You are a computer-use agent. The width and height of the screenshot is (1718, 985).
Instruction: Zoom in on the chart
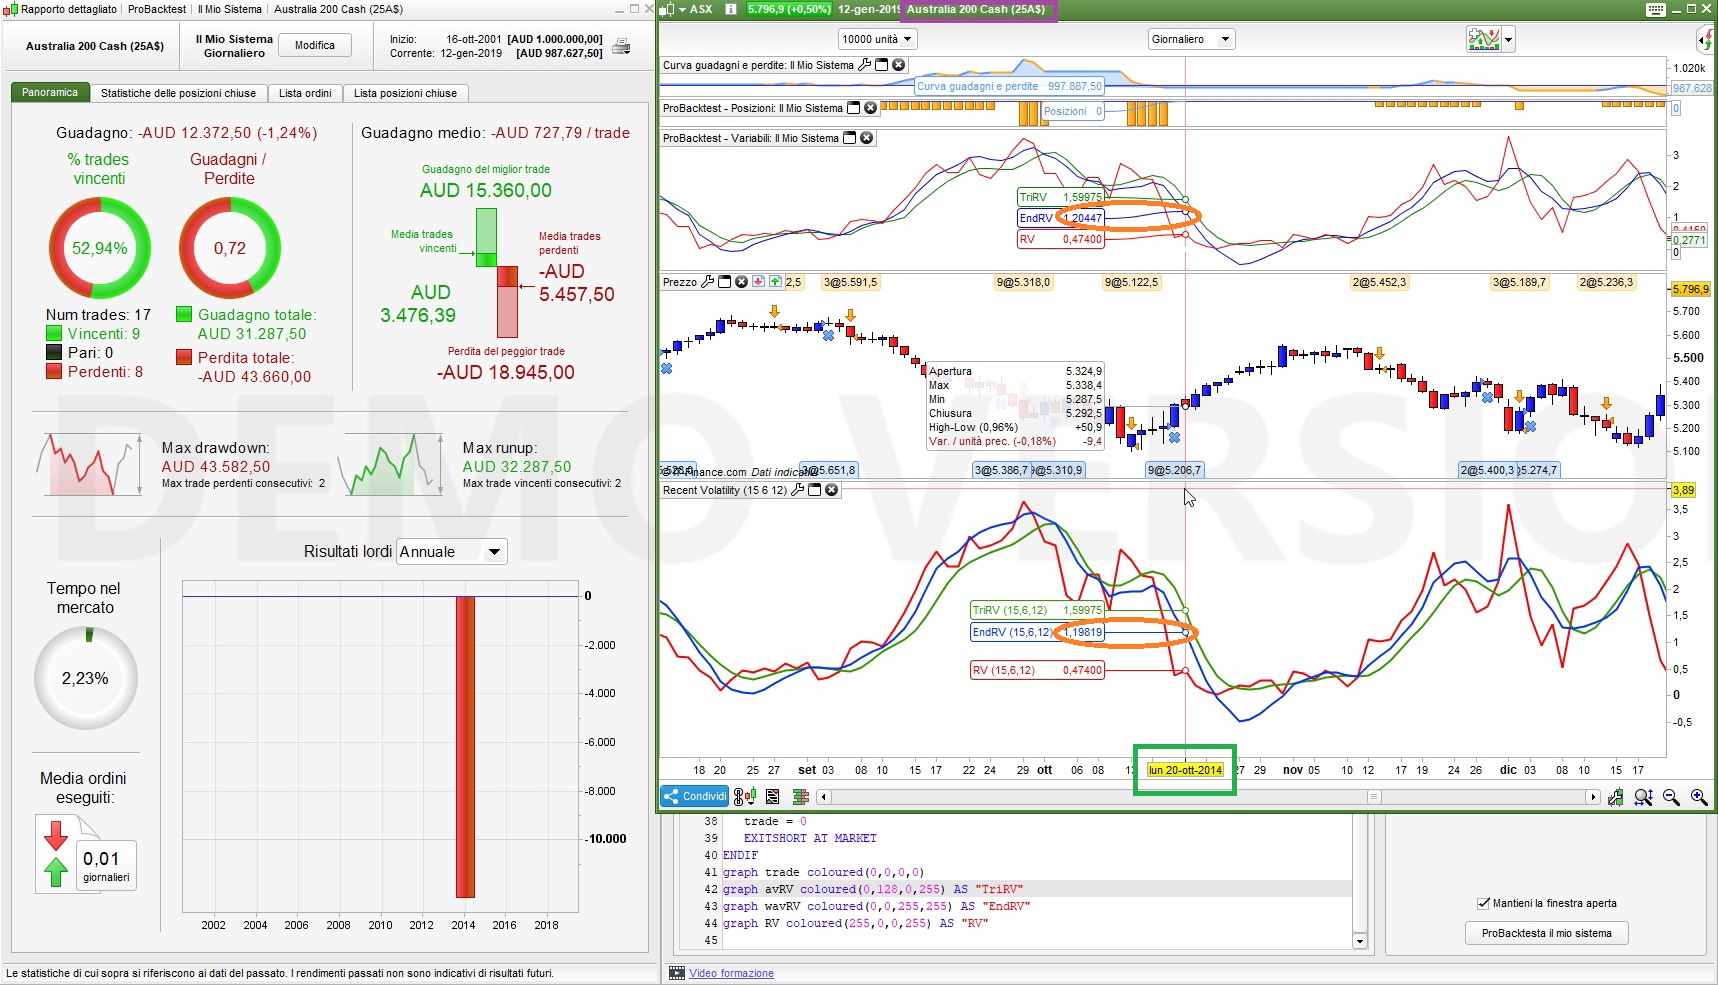click(1699, 797)
